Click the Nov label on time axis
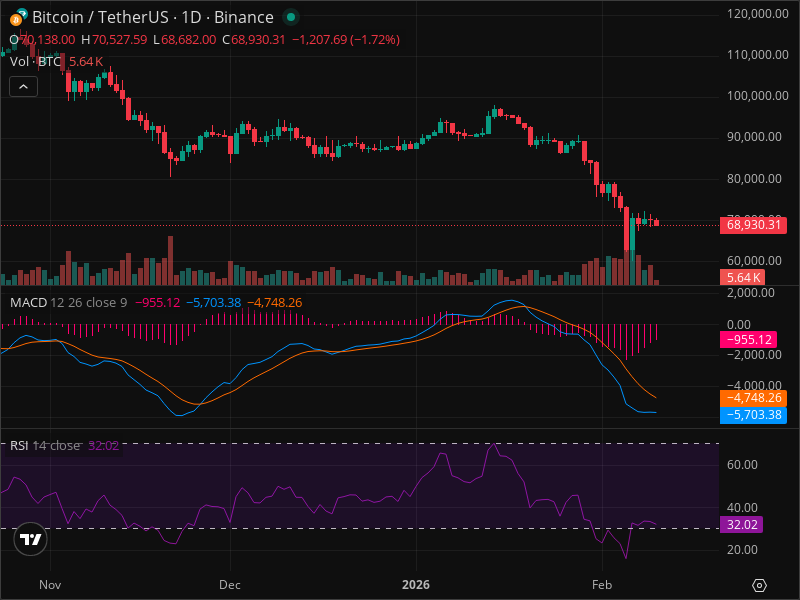Screen dimensions: 800x600 pos(50,585)
